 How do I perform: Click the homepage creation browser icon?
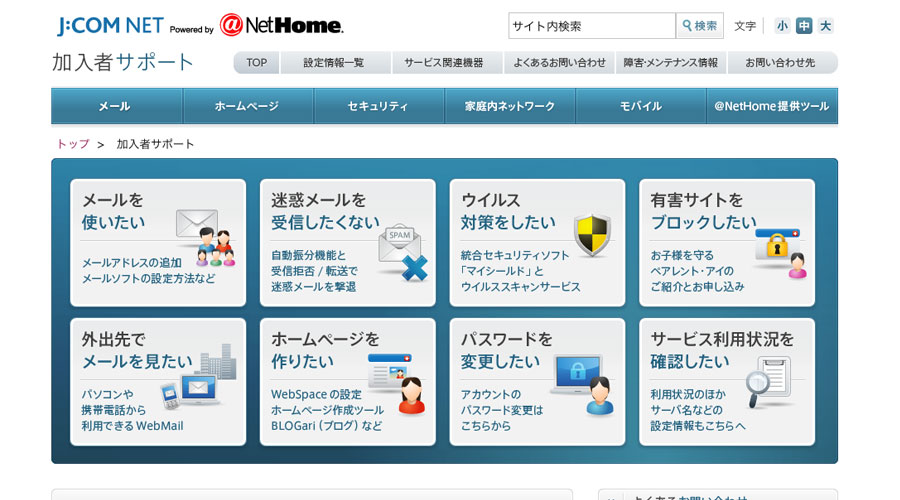(x=397, y=382)
